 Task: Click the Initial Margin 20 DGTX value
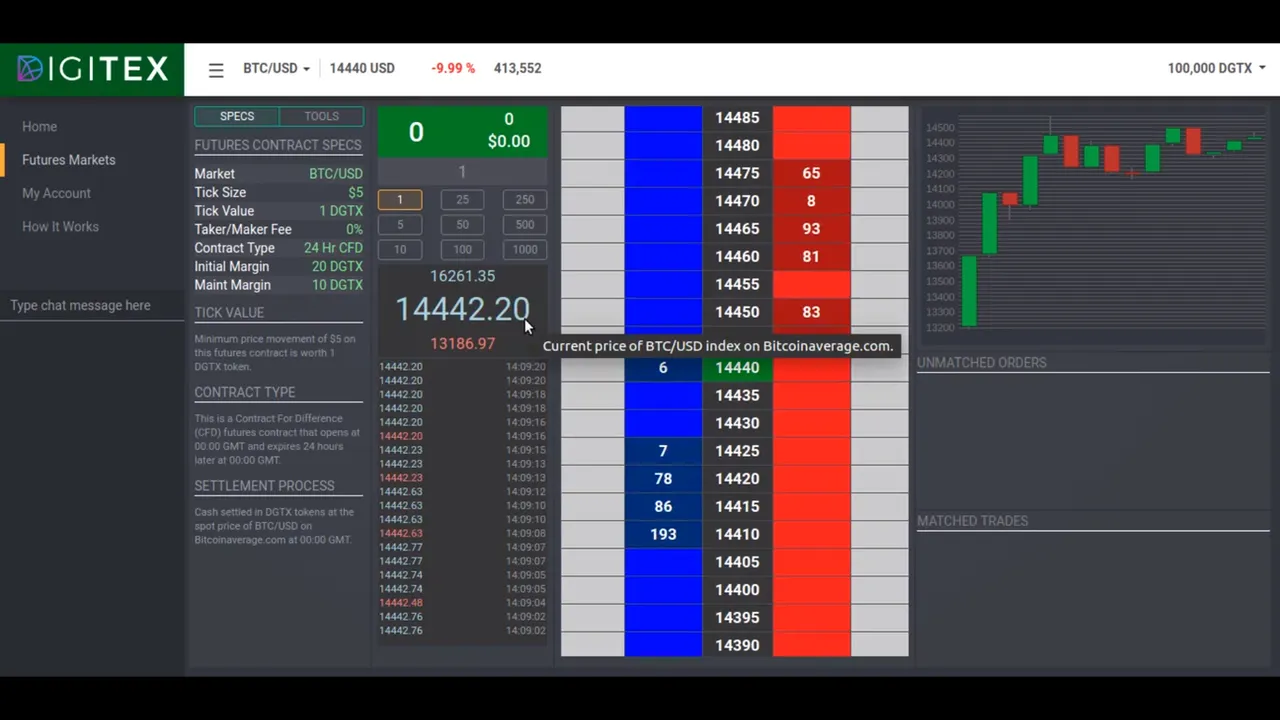pos(337,267)
